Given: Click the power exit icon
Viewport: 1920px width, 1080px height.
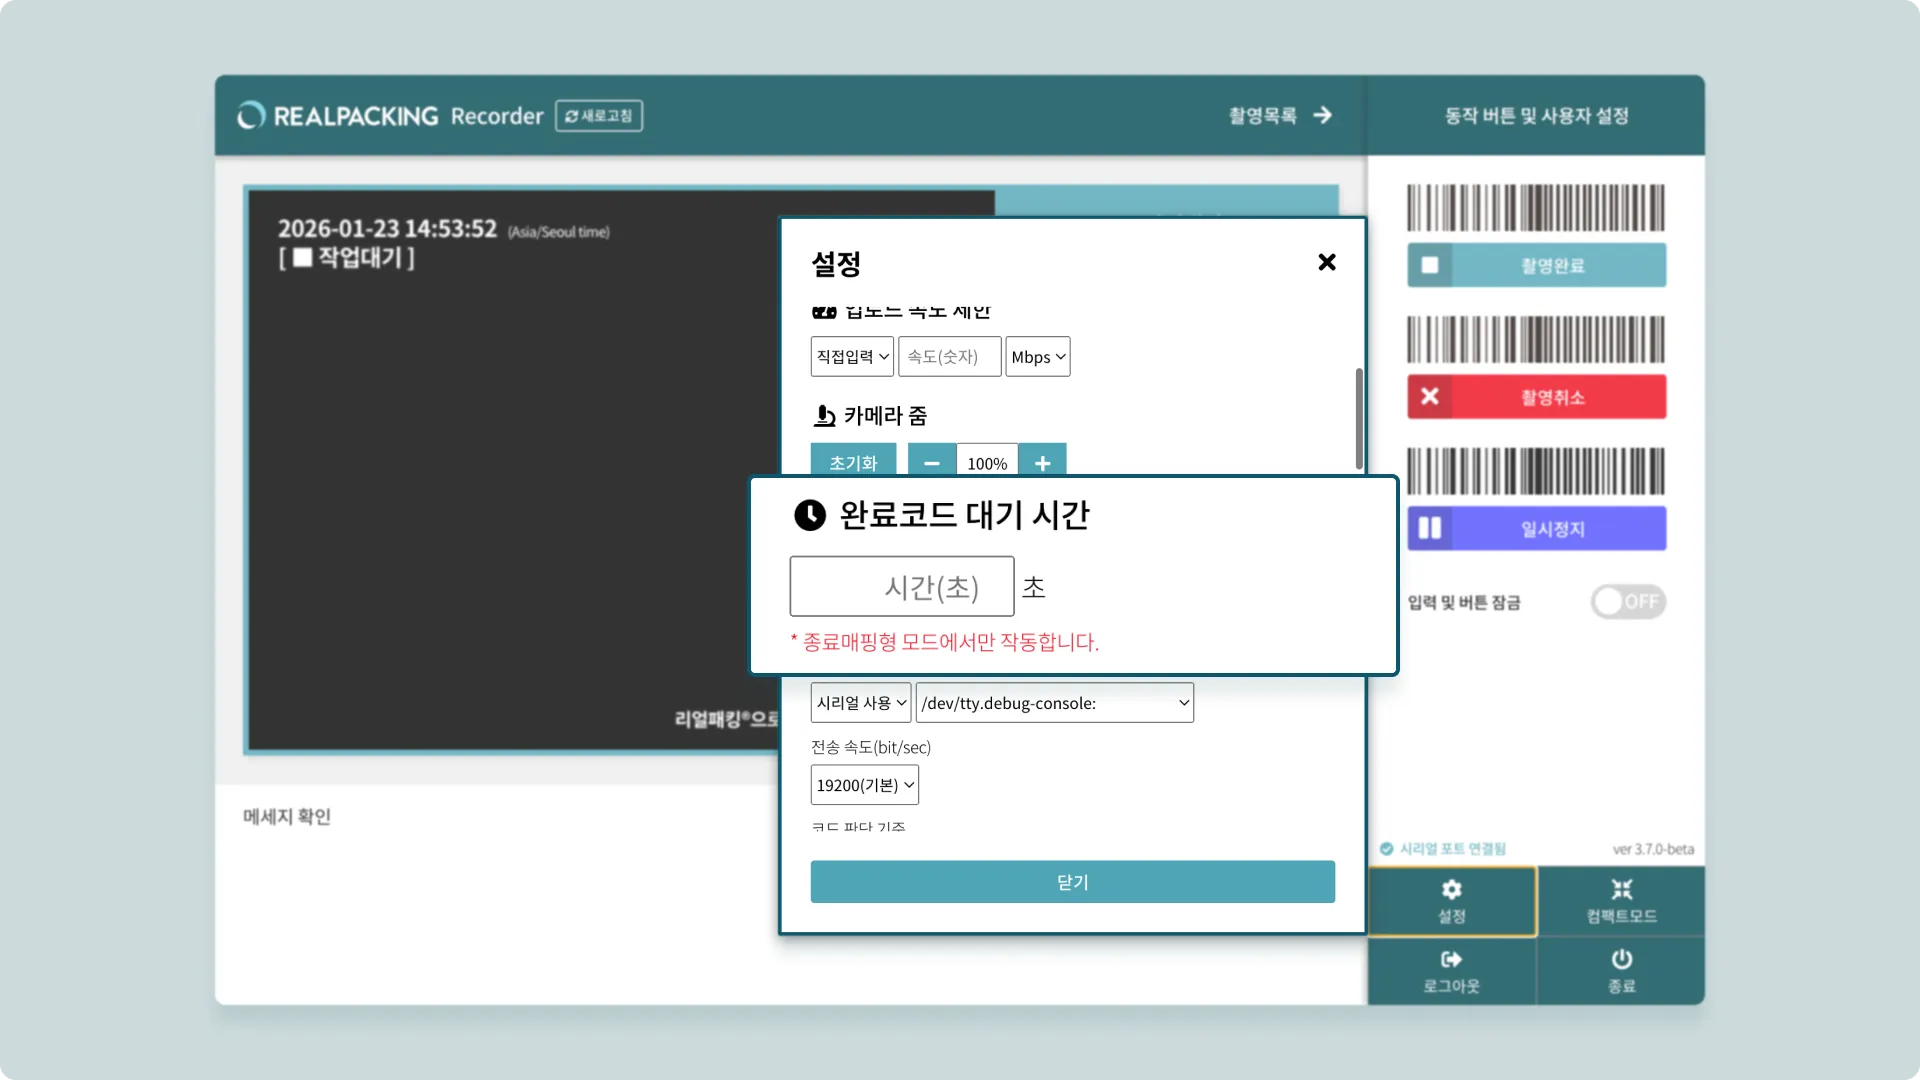Looking at the screenshot, I should [x=1621, y=960].
